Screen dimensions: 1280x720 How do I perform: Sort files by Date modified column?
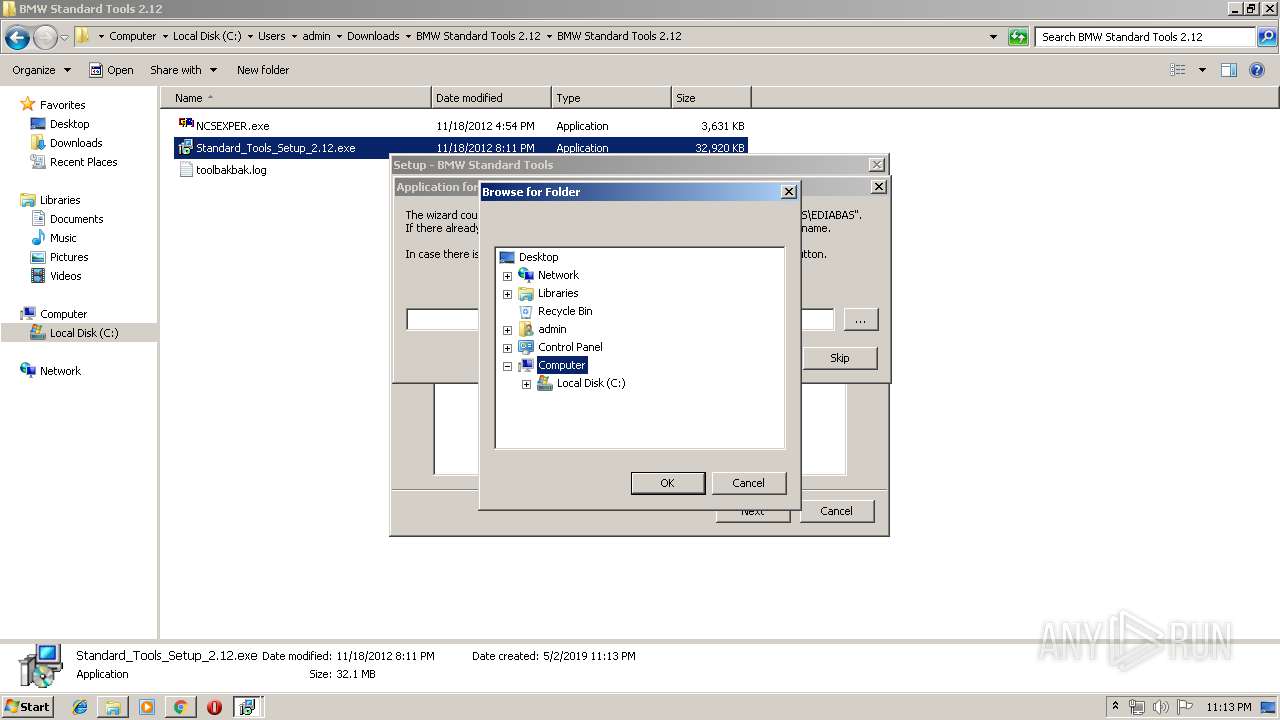(x=491, y=98)
